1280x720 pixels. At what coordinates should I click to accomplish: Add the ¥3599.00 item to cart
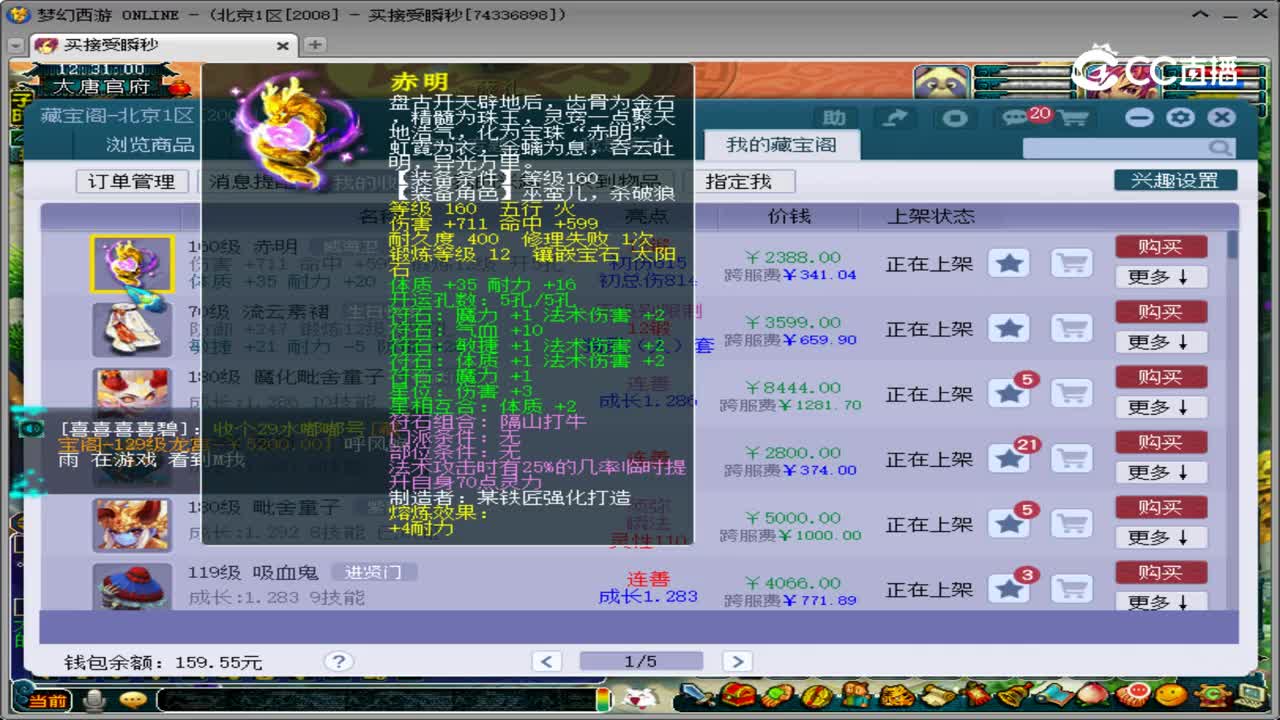coord(1071,328)
